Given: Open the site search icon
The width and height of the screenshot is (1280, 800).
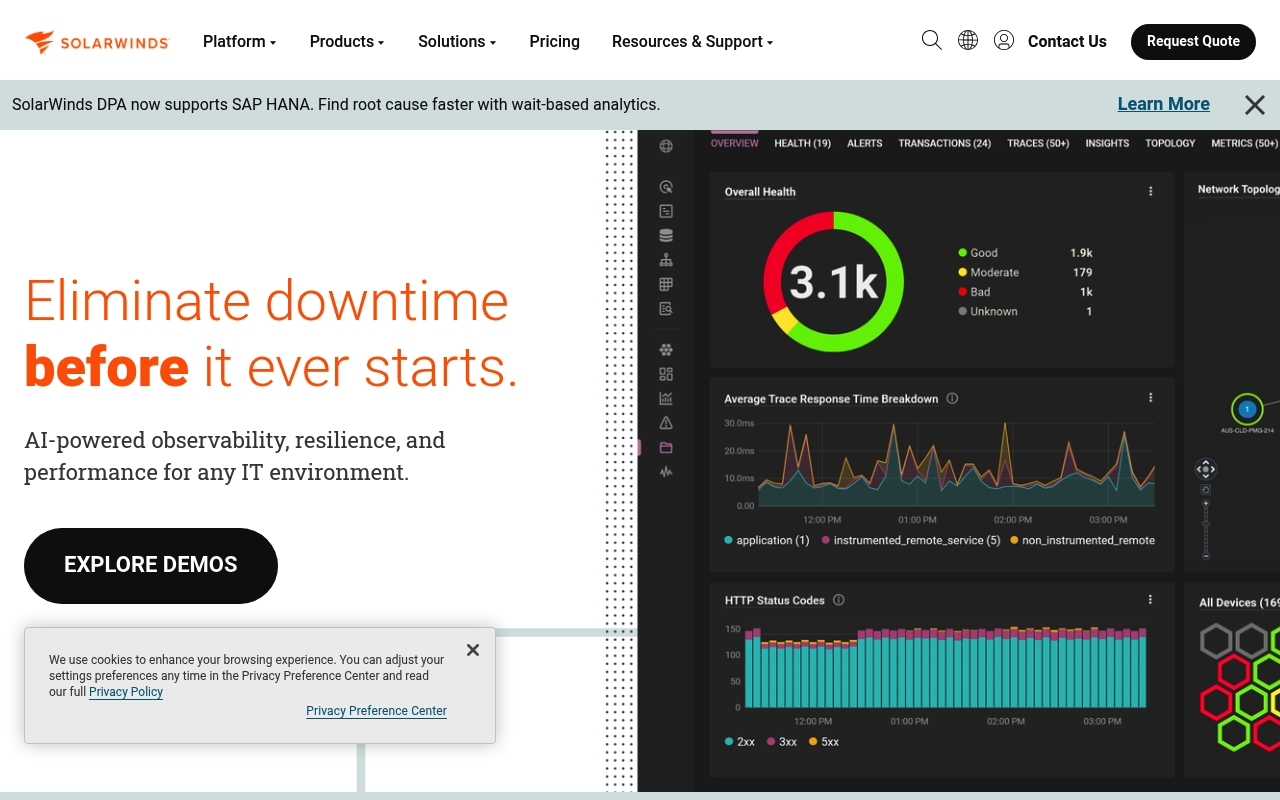Looking at the screenshot, I should (x=931, y=40).
